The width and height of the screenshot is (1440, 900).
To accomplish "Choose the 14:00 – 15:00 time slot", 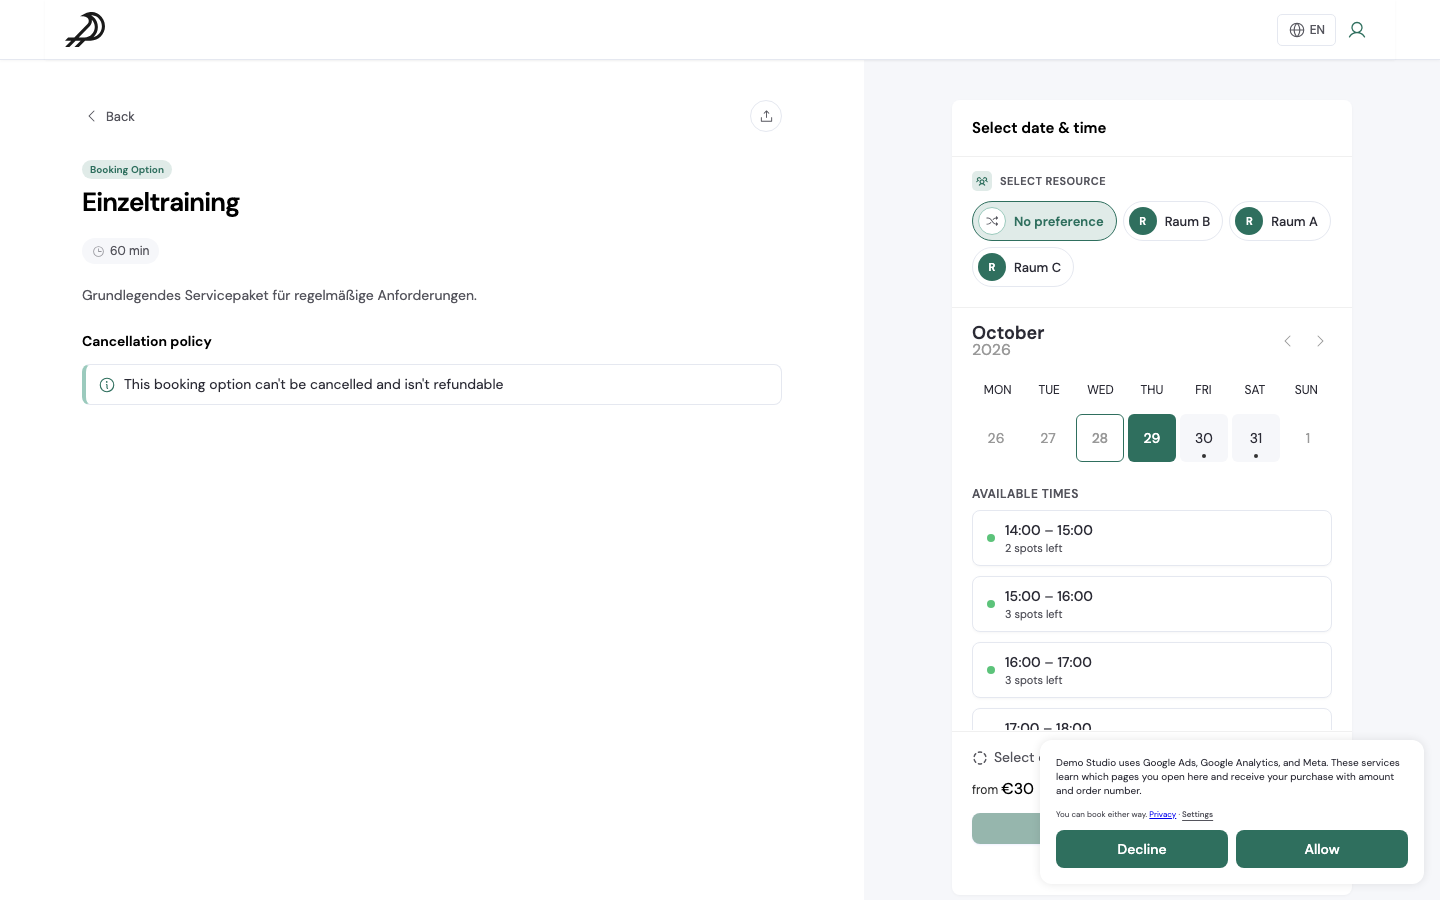I will click(x=1152, y=538).
